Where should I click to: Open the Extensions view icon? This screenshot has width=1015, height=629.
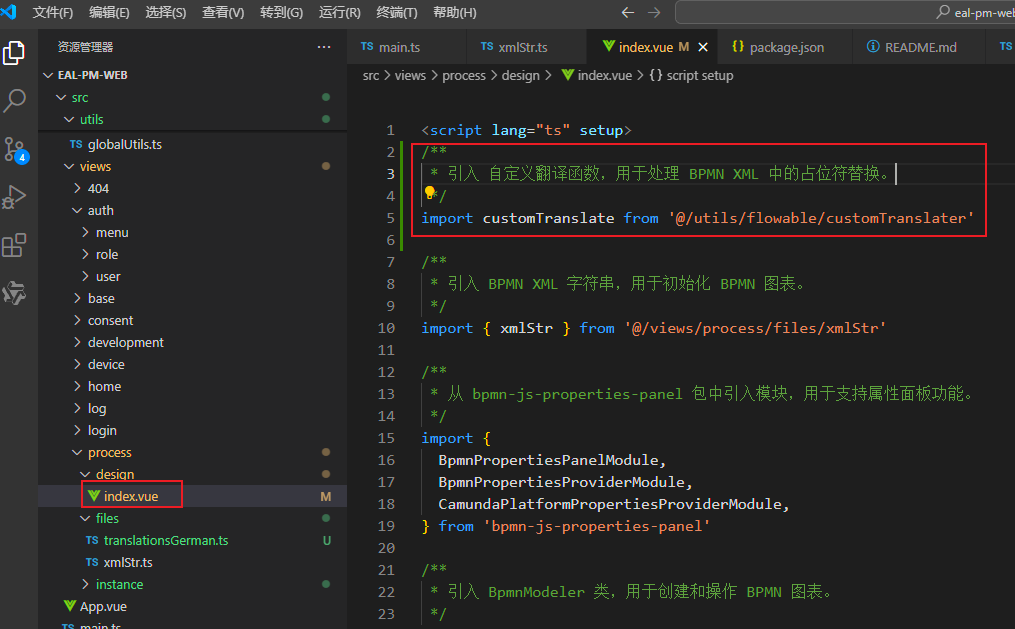13,243
